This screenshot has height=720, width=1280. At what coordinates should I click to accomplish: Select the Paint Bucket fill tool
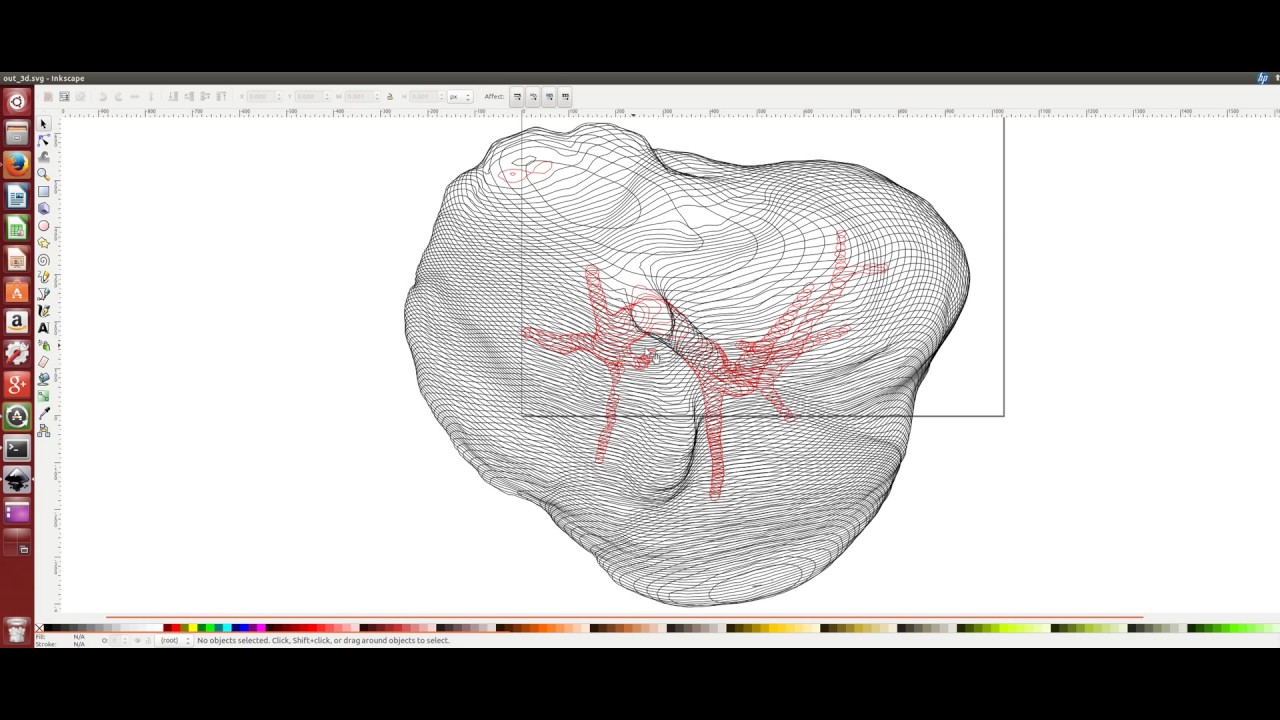pos(43,379)
